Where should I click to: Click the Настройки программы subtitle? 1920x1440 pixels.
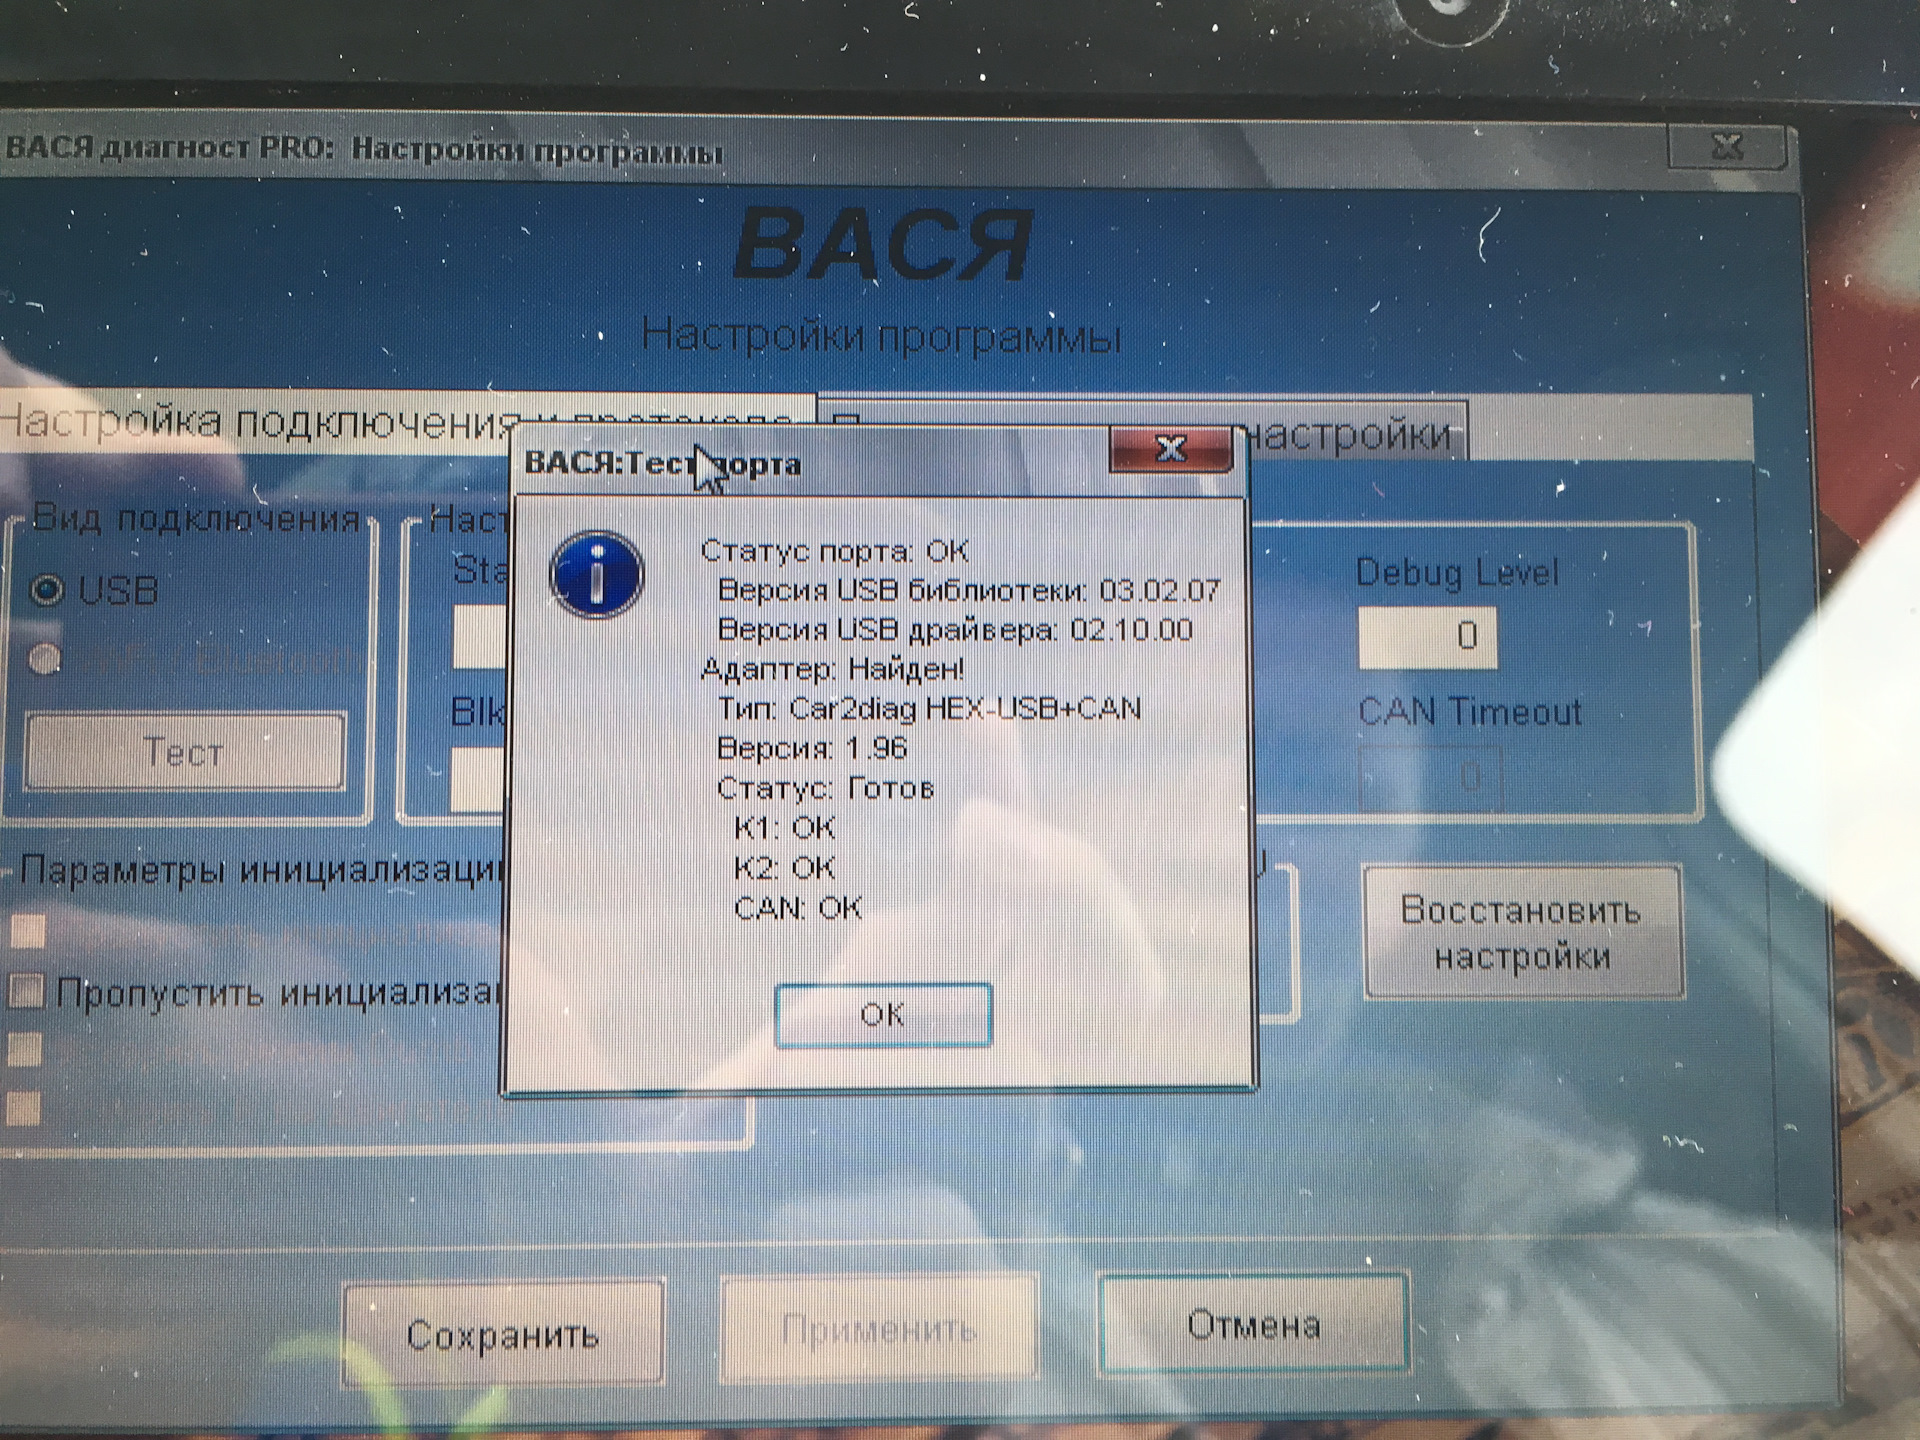[x=880, y=336]
